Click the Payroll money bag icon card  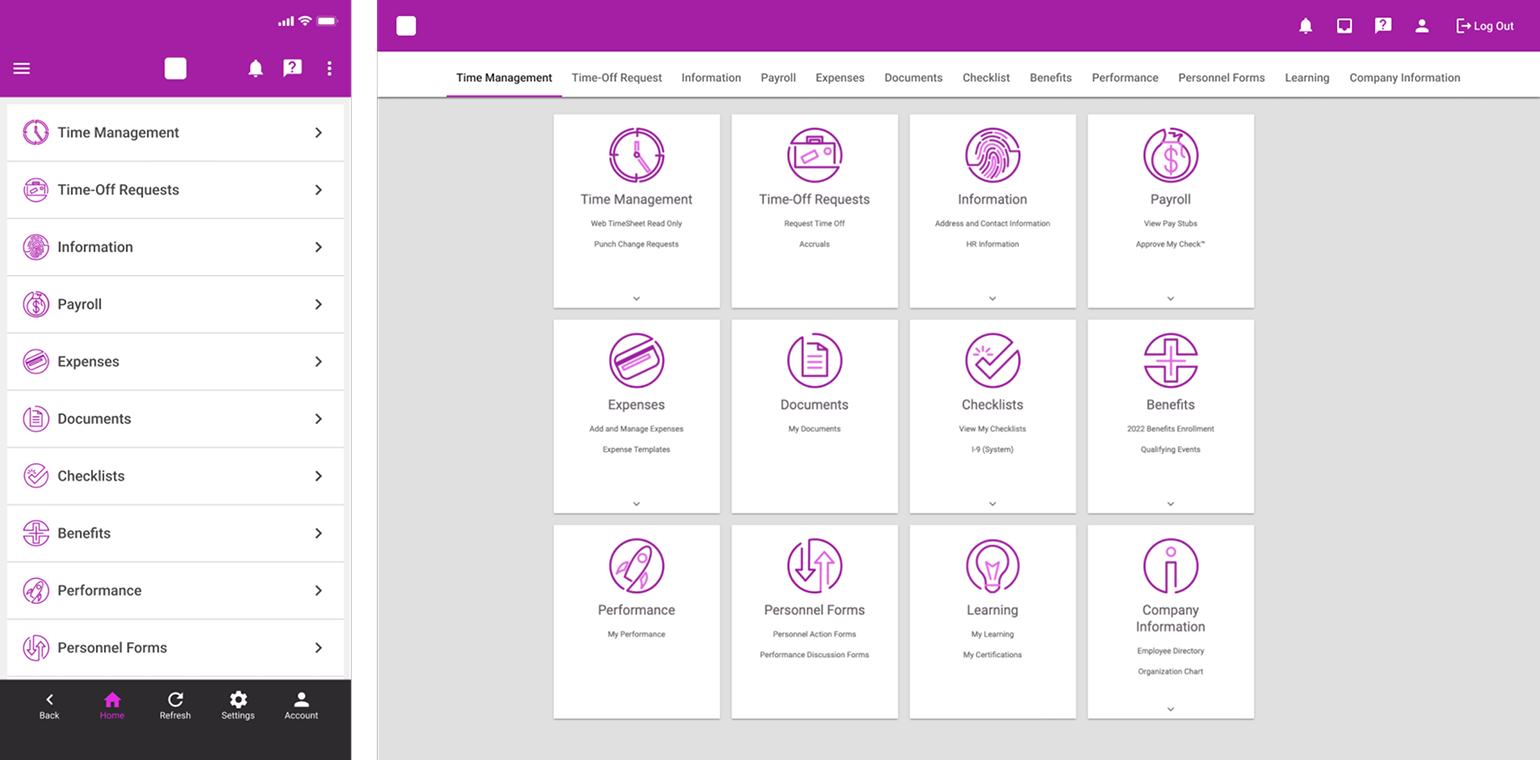point(1170,155)
